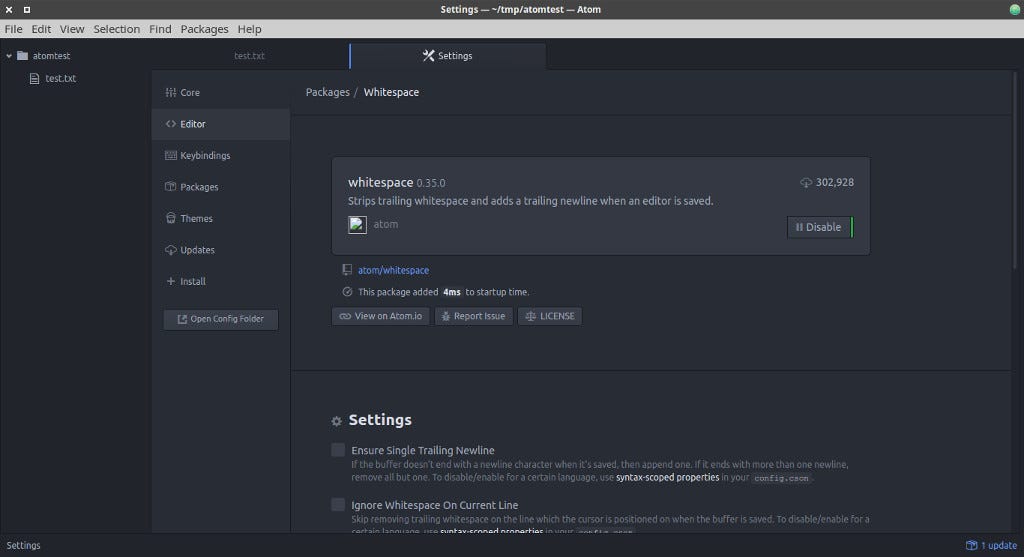
Task: Click the Open Config Folder button
Action: (x=221, y=319)
